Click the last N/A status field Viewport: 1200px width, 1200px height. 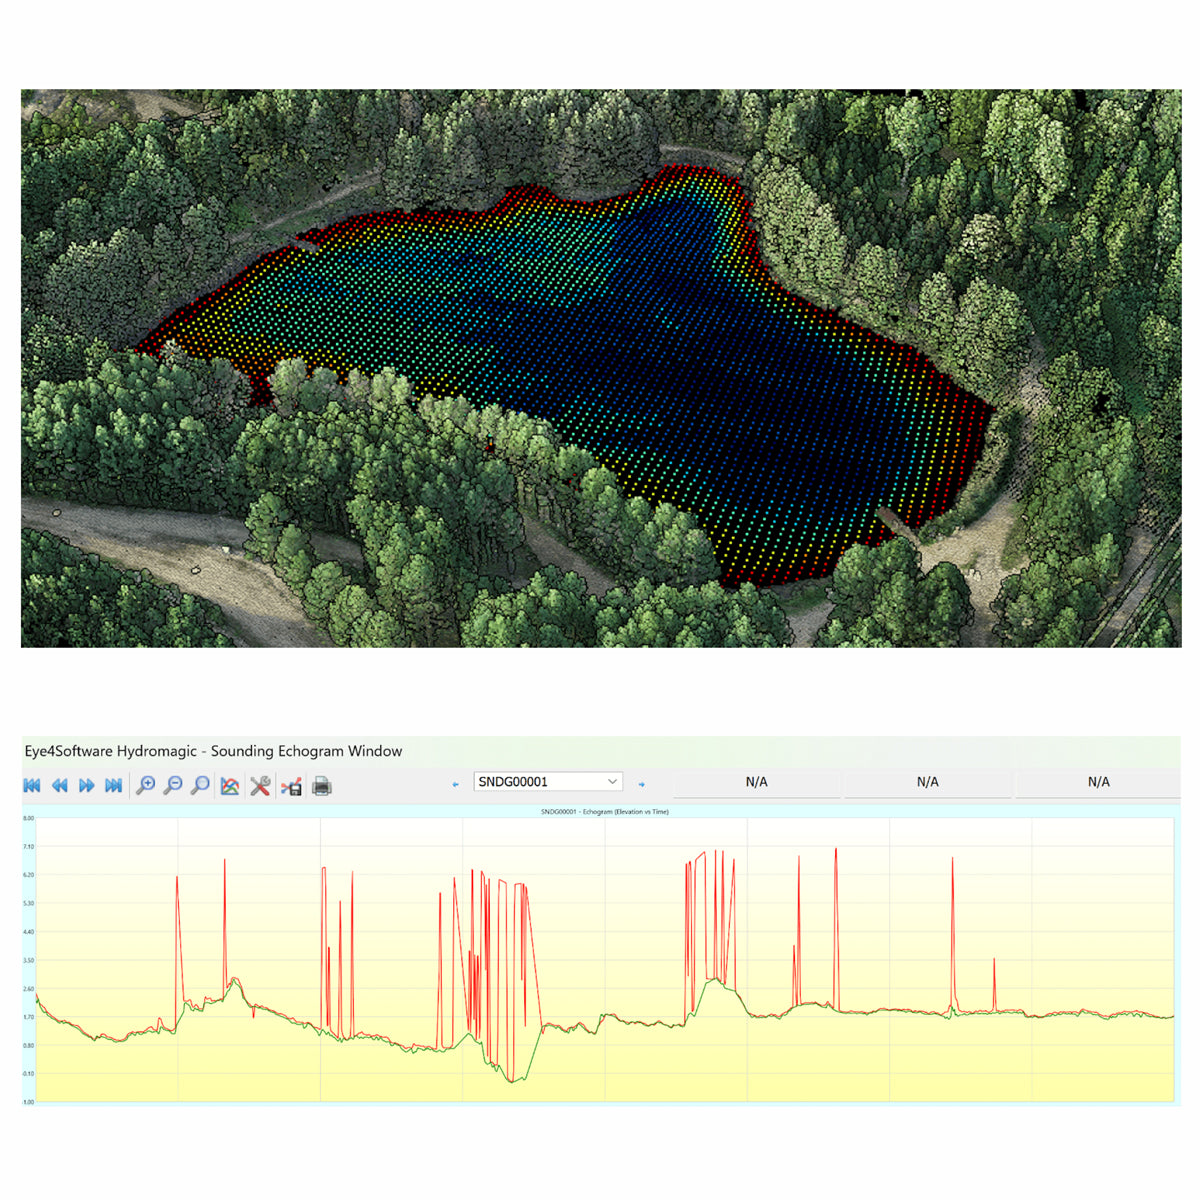click(x=1098, y=783)
